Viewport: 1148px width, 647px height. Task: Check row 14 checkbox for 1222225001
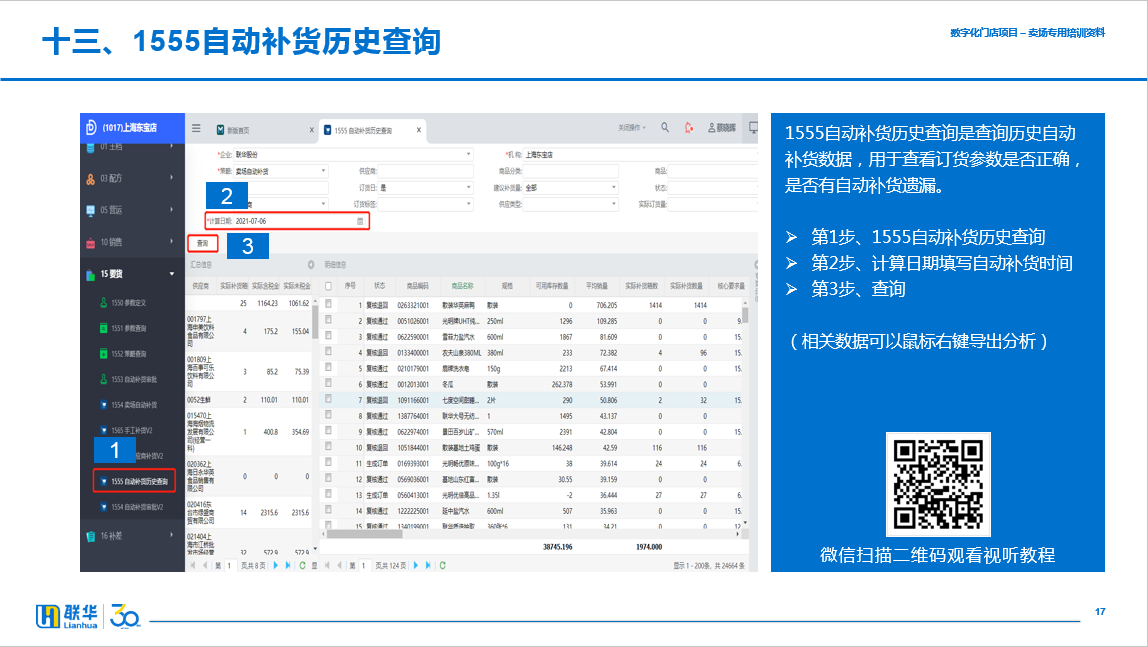[329, 509]
